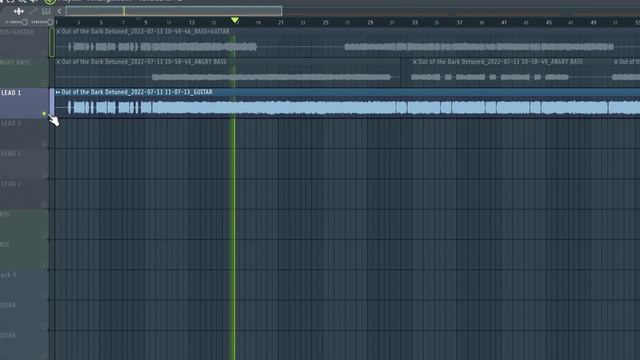Click bar 9 on the timeline ruler
The width and height of the screenshot is (640, 360).
tap(146, 22)
